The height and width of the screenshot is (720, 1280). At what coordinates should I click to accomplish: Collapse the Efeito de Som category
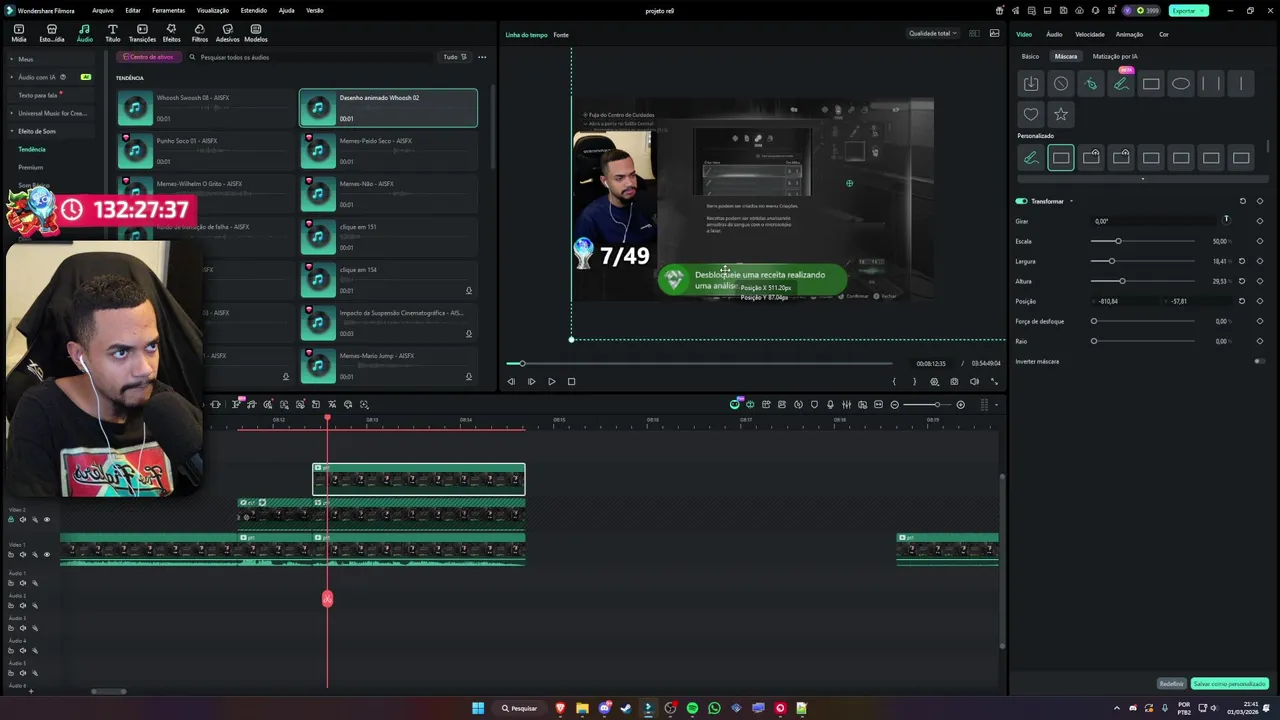coord(12,131)
